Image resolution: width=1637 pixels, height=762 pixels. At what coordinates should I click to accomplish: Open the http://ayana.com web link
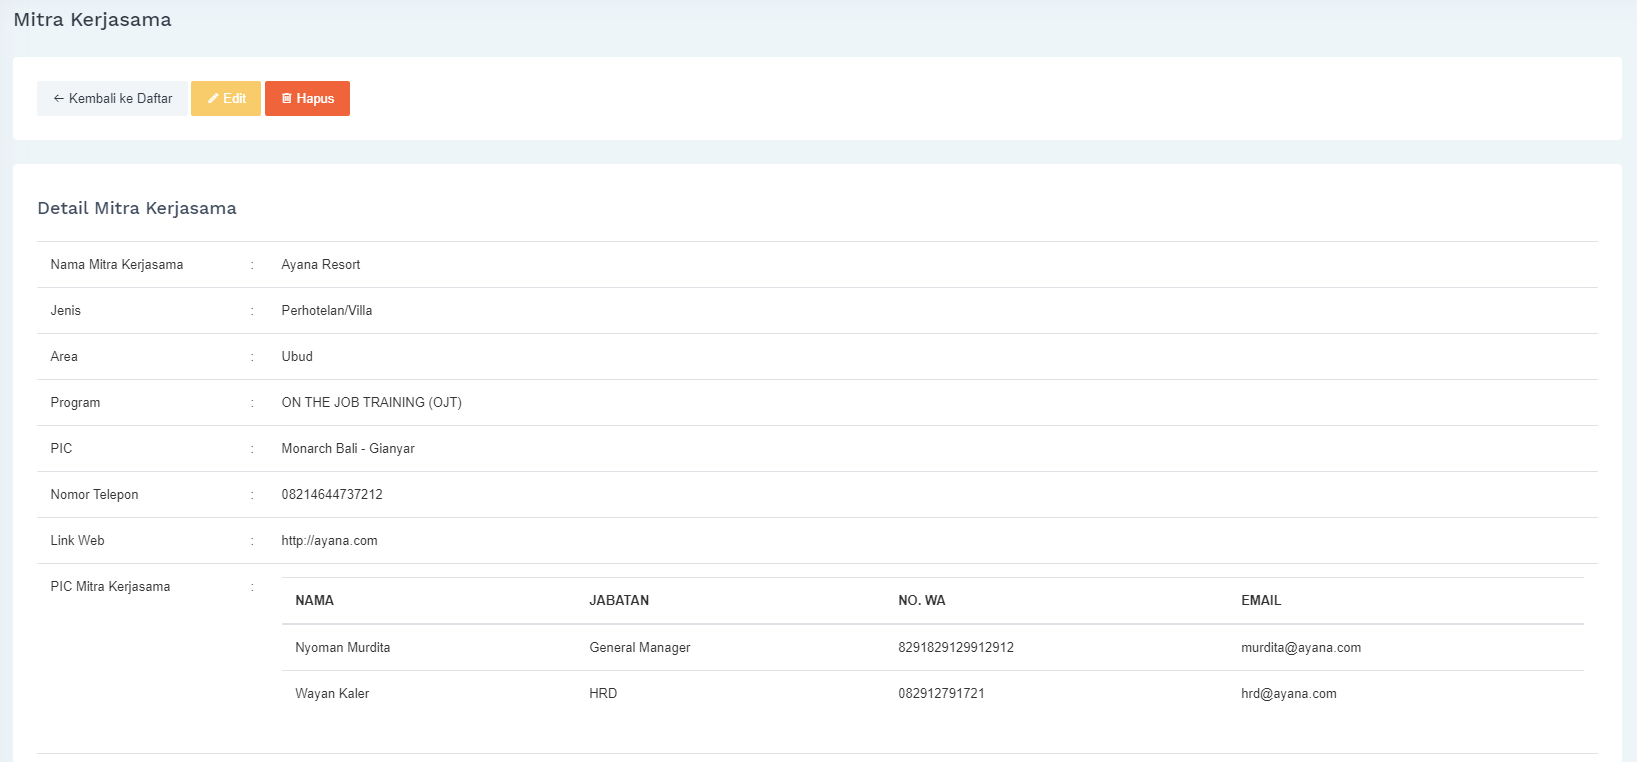coord(329,541)
